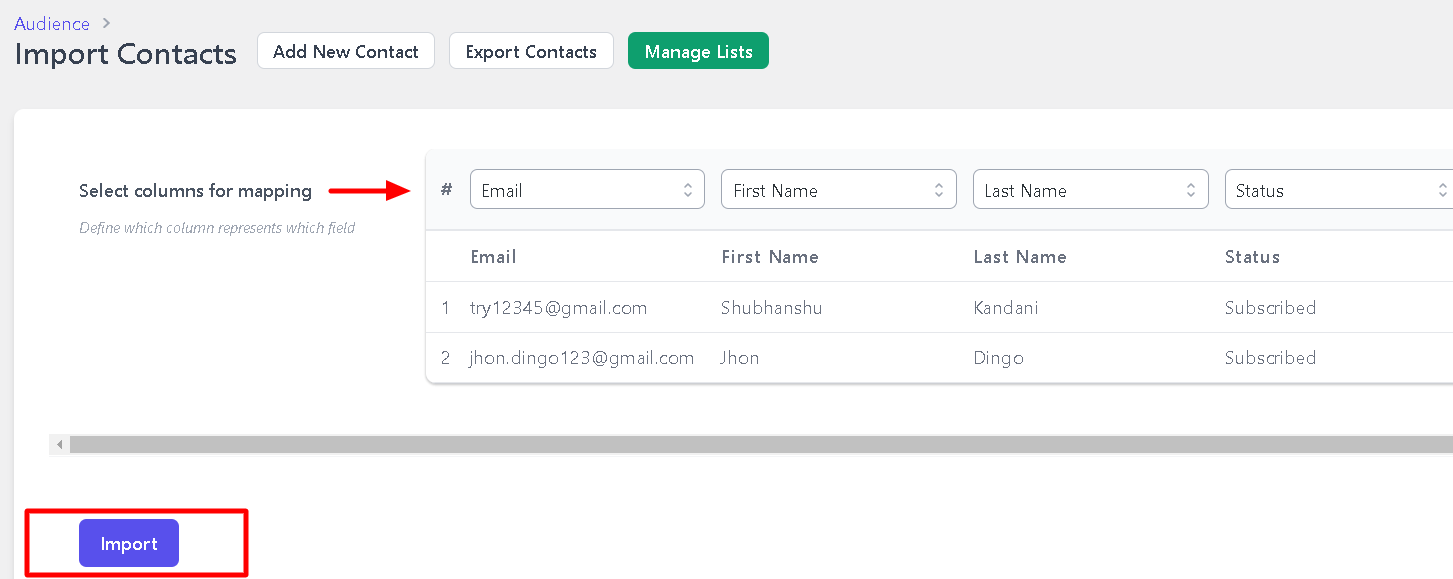Image resolution: width=1453 pixels, height=579 pixels.
Task: Open Add New Contact form
Action: click(346, 51)
